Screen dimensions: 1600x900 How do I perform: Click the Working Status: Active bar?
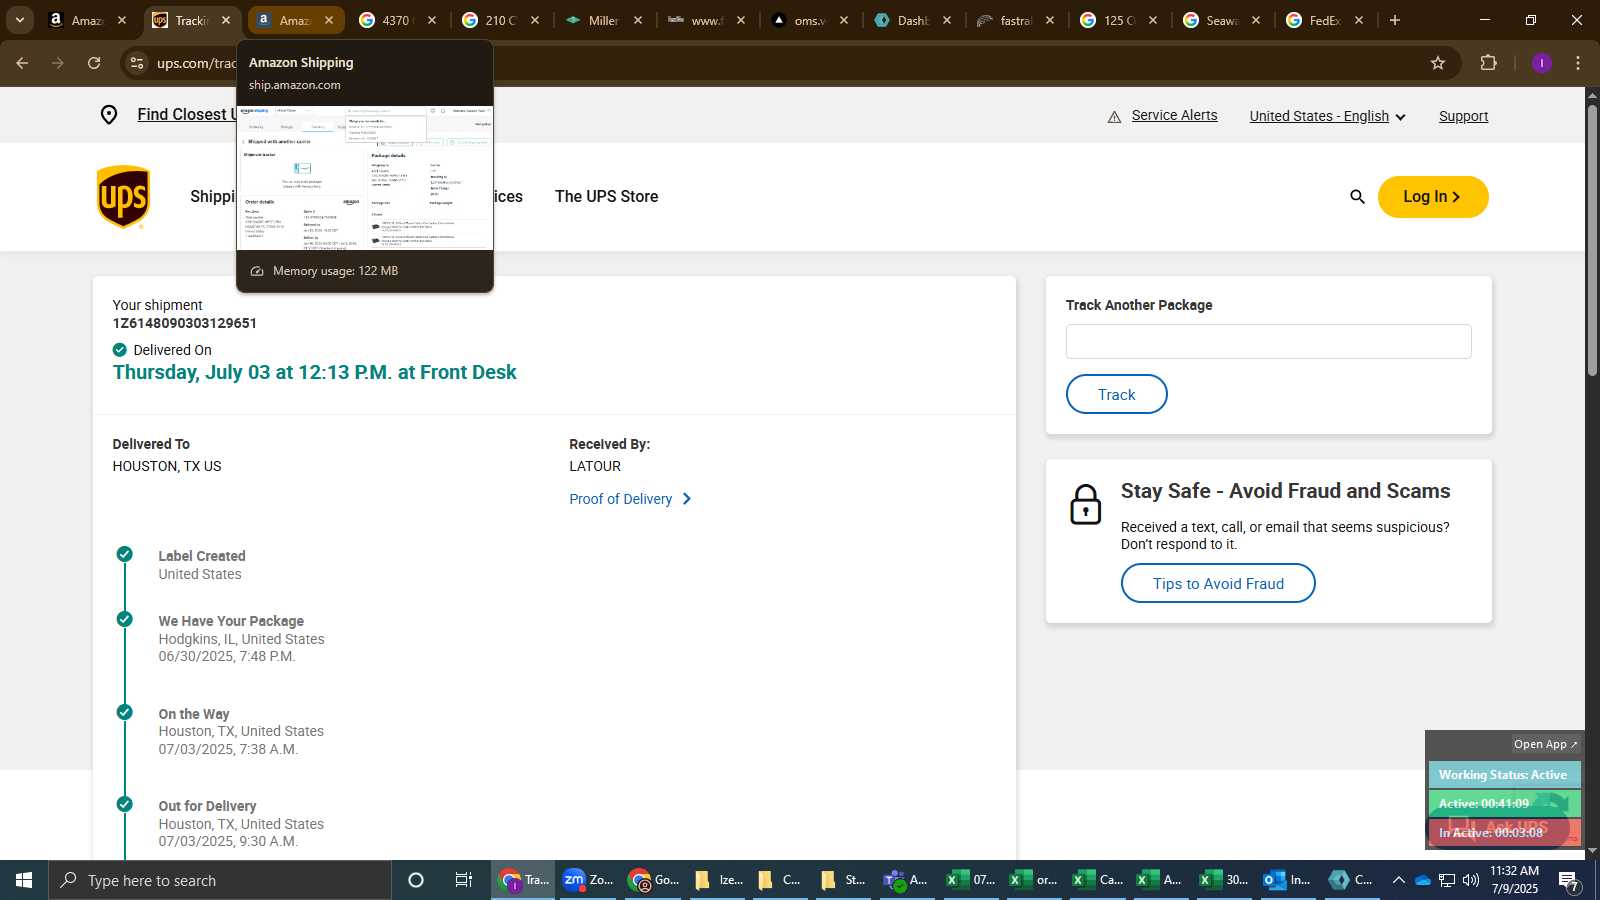point(1503,775)
